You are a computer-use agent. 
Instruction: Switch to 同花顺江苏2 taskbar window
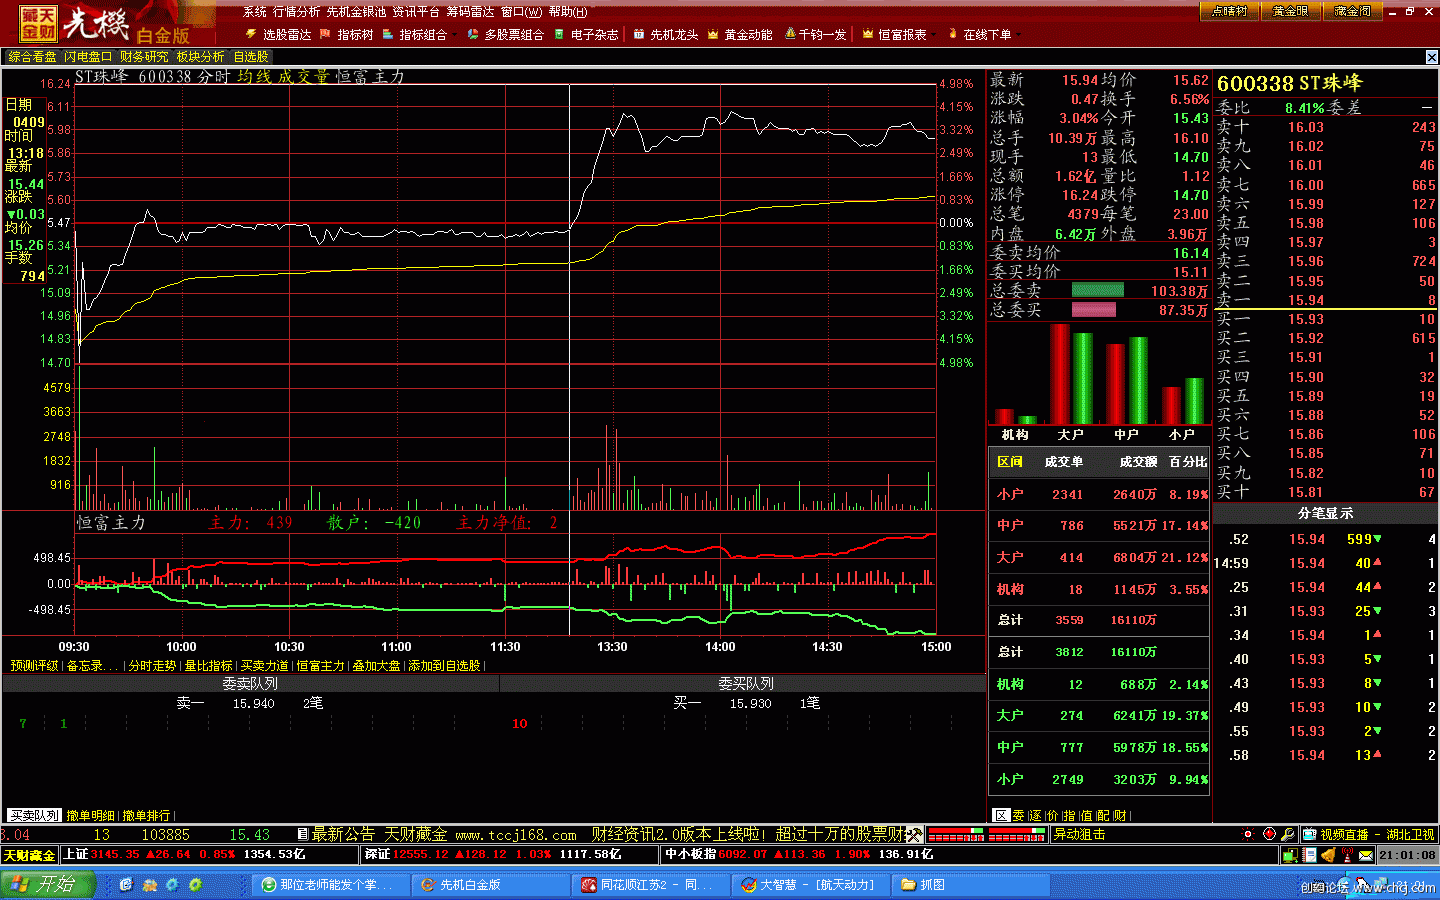click(651, 885)
